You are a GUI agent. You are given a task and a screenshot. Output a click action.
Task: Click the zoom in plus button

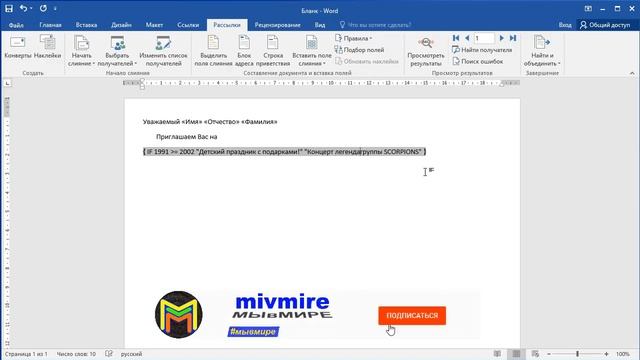607,354
